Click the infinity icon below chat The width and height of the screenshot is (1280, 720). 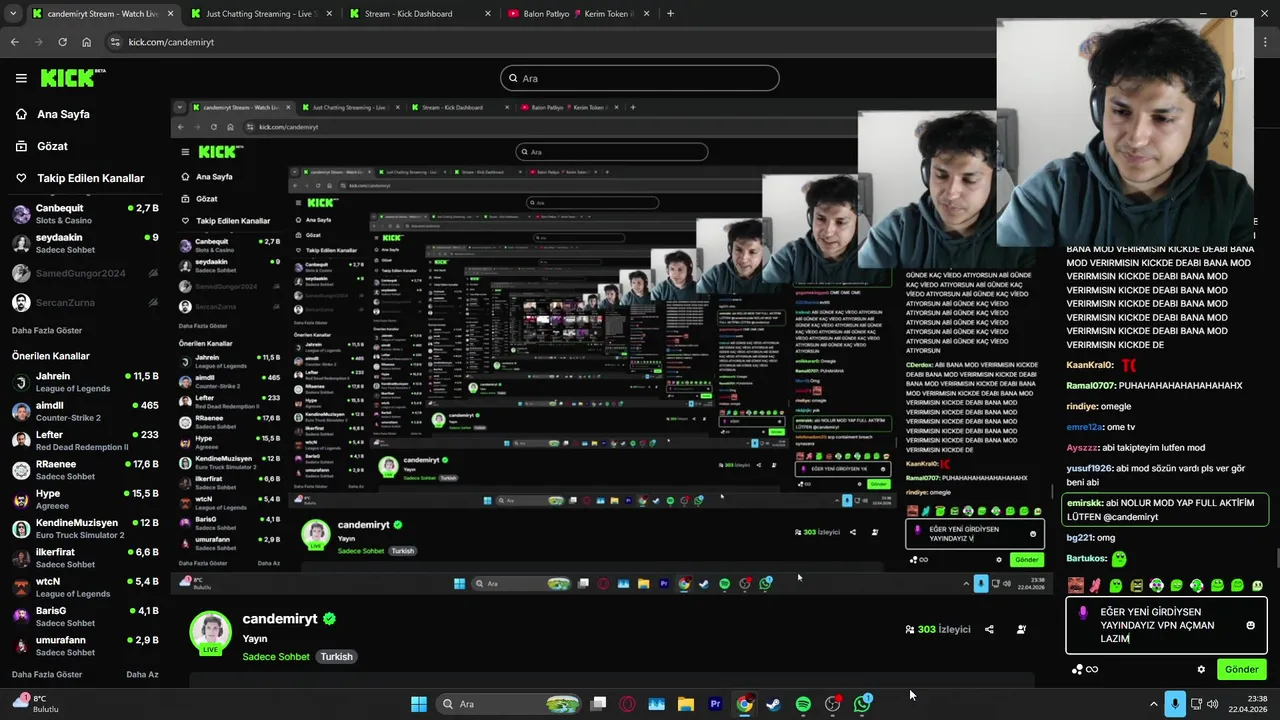click(1092, 669)
